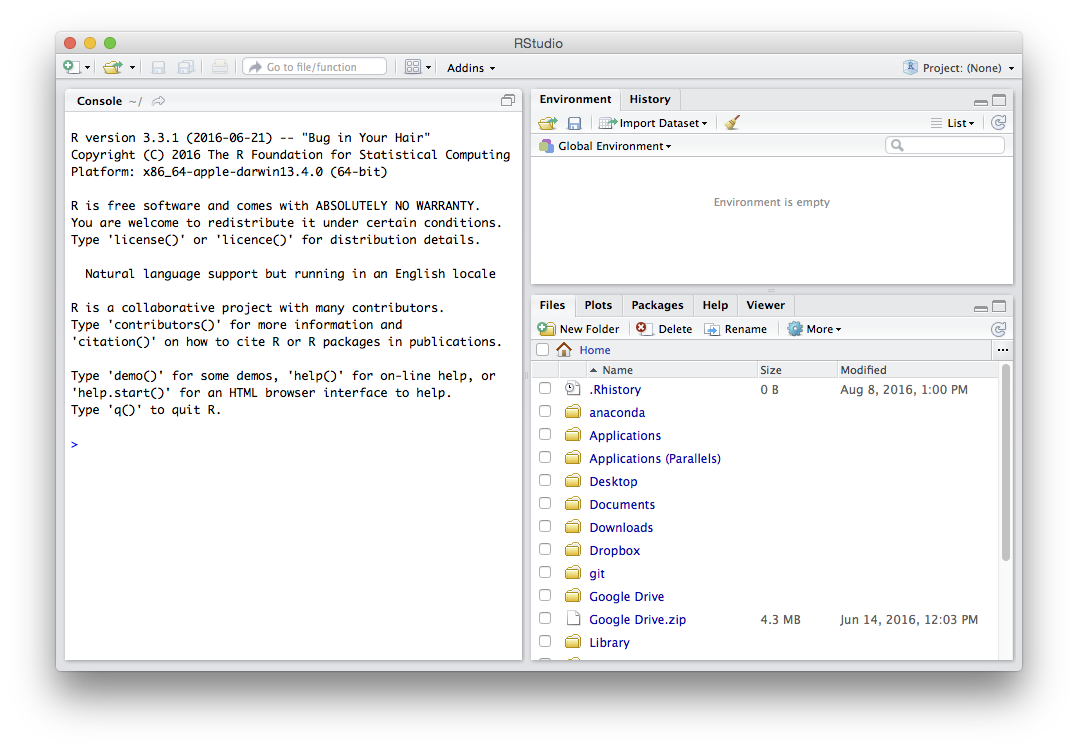Maximize the Console pane
Viewport: 1078px width, 751px height.
coord(507,100)
